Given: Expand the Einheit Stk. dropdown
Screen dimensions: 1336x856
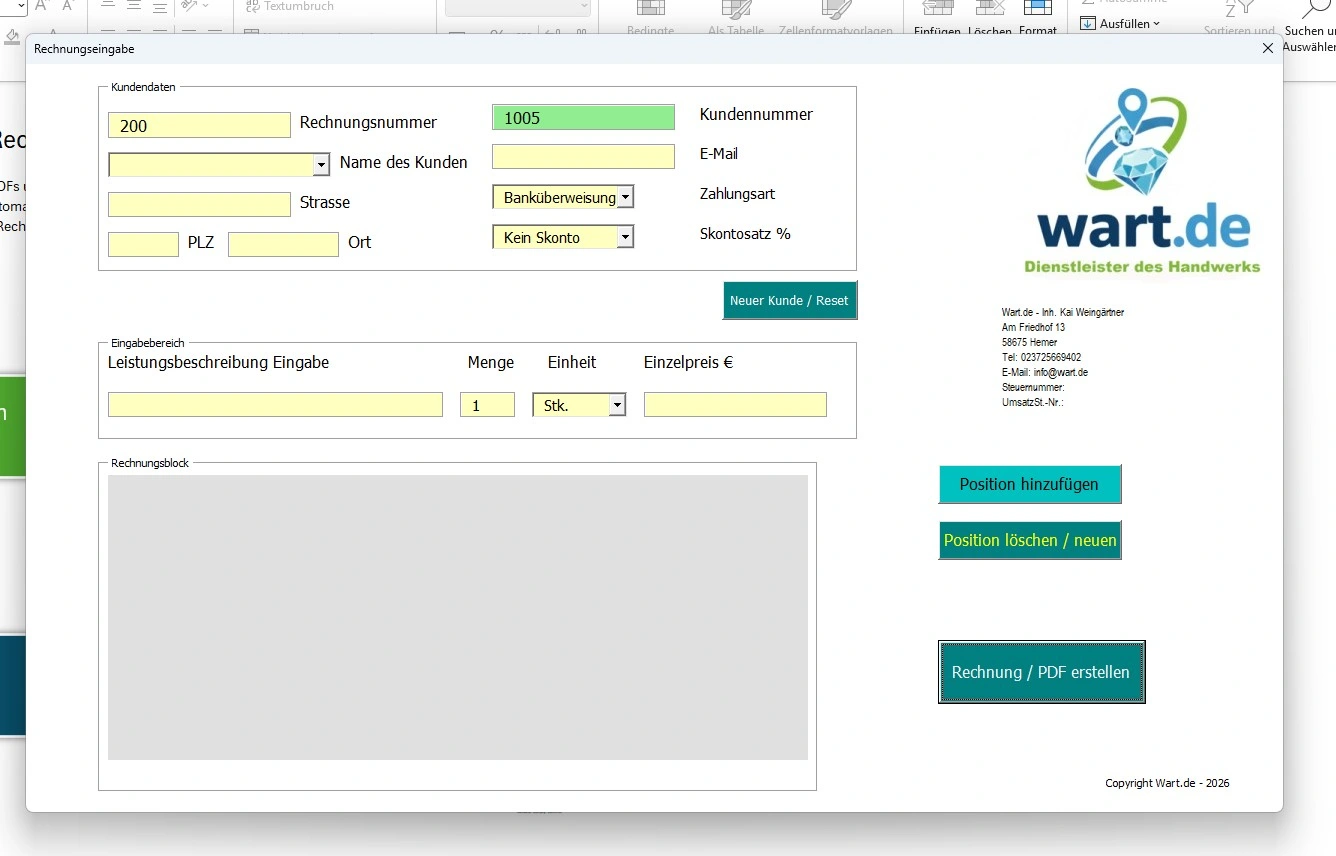Looking at the screenshot, I should [x=617, y=405].
